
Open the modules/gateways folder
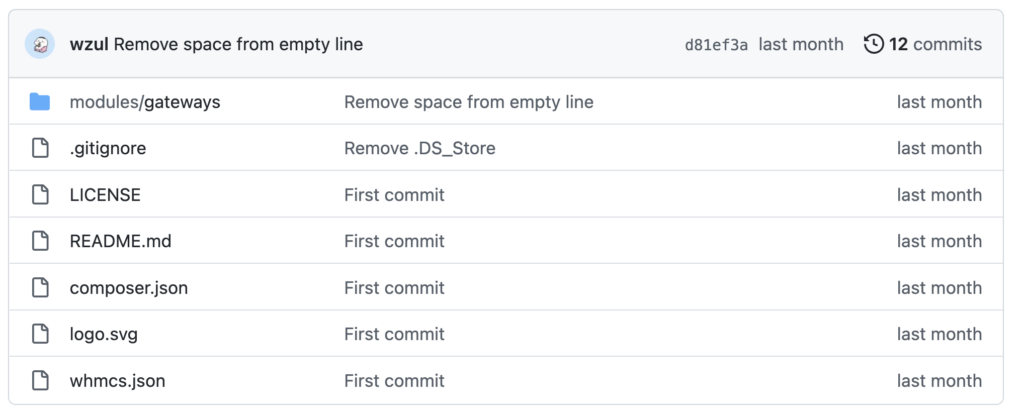pyautogui.click(x=145, y=102)
